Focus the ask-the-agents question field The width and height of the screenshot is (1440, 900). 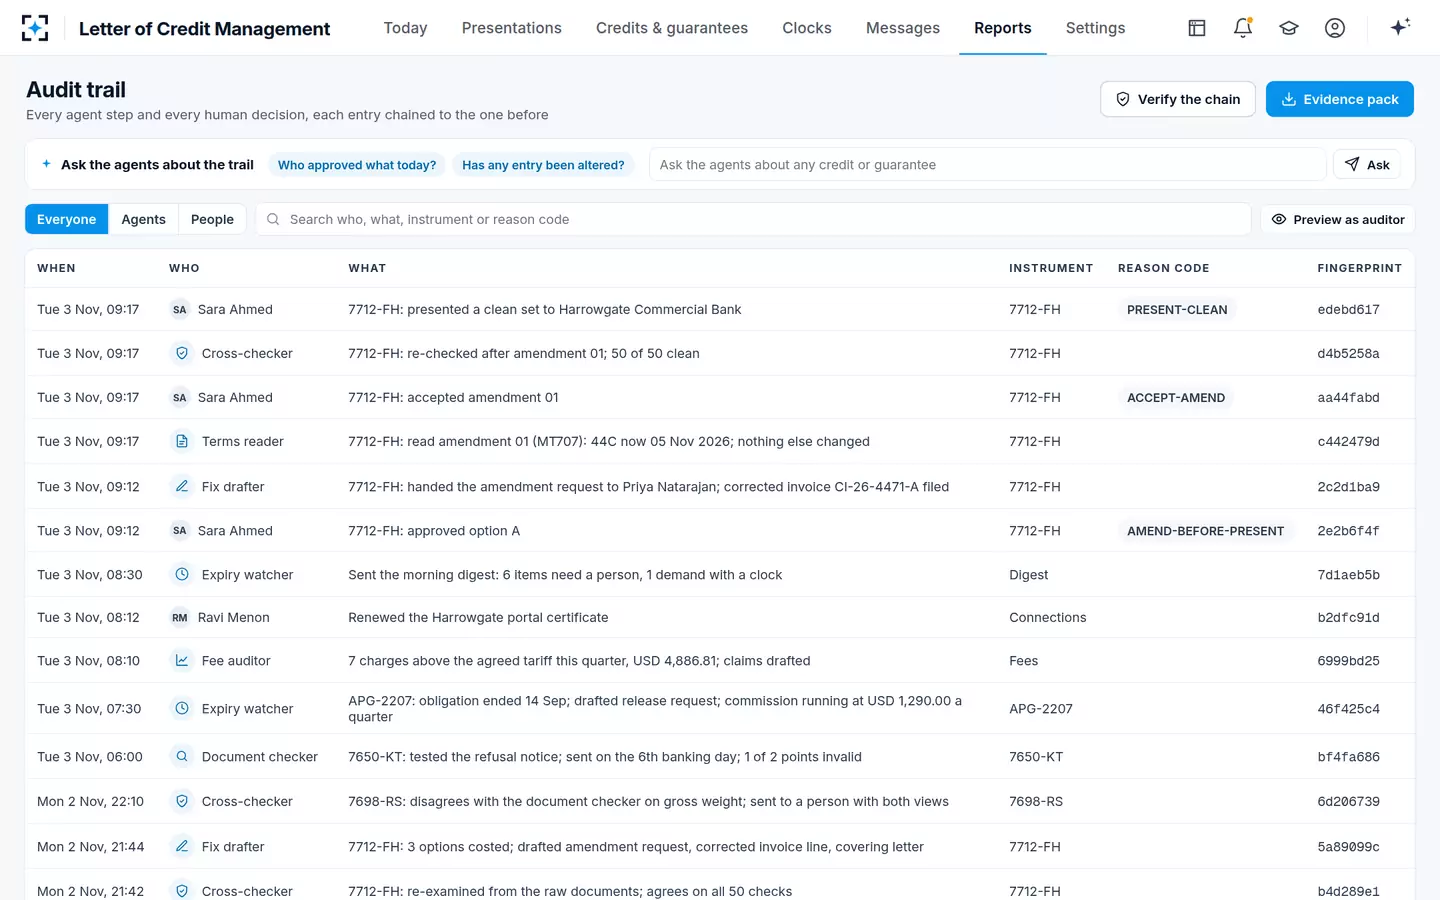988,165
